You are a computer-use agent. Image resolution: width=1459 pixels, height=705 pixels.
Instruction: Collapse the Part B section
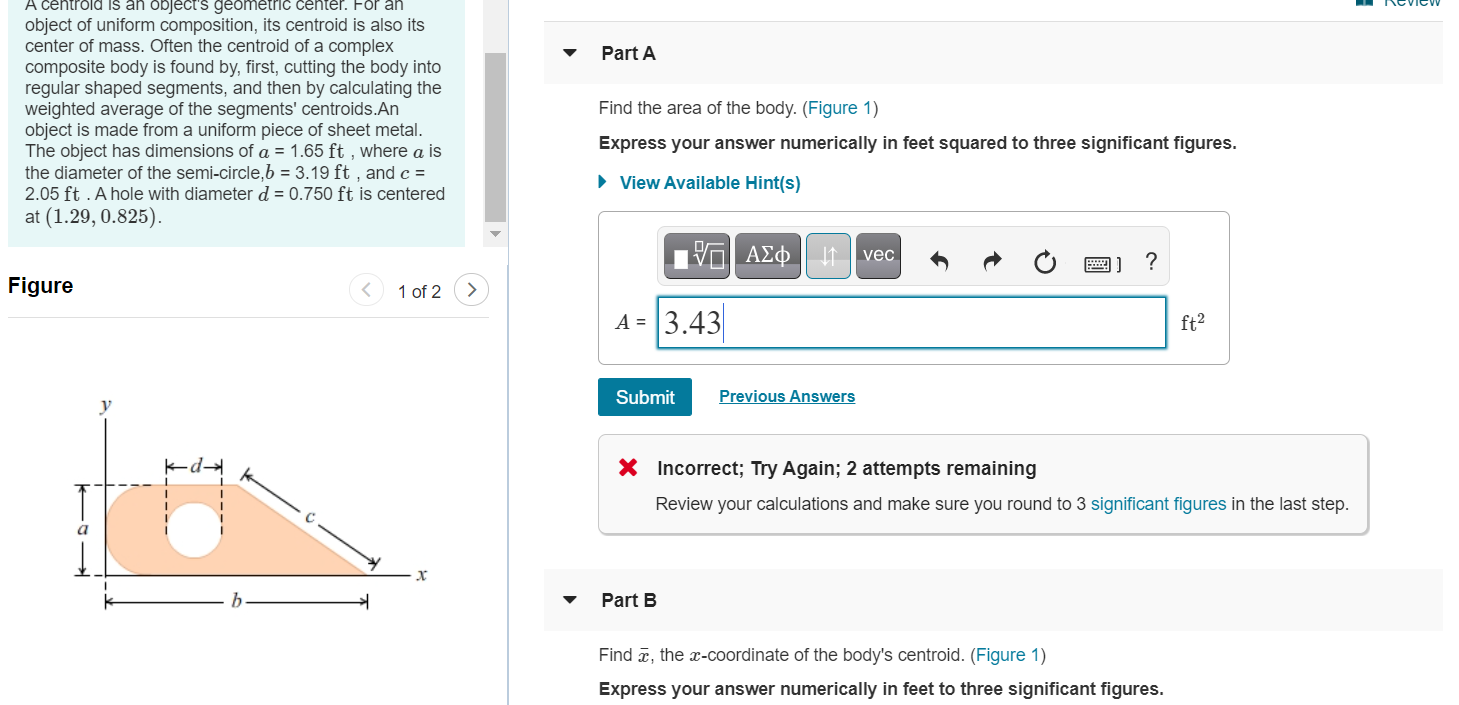(570, 600)
